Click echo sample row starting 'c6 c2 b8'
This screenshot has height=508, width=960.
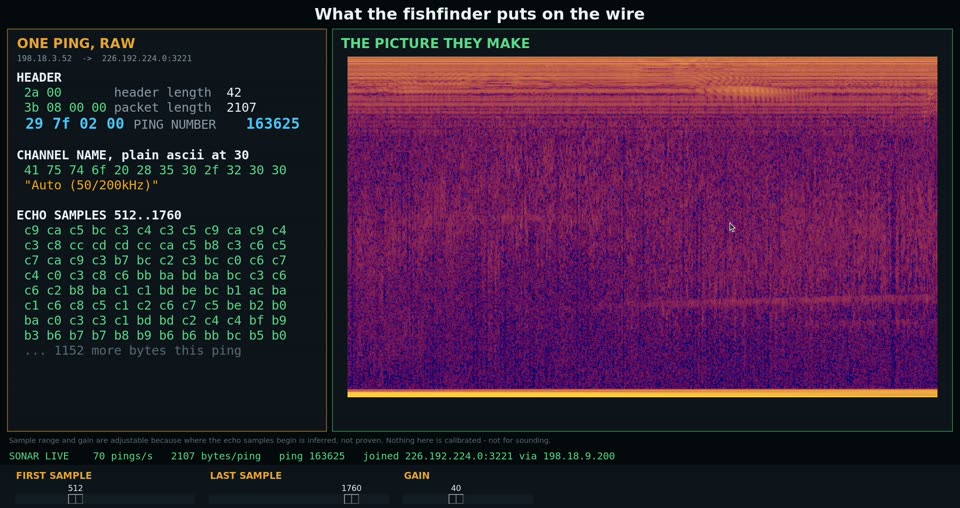[x=155, y=291]
